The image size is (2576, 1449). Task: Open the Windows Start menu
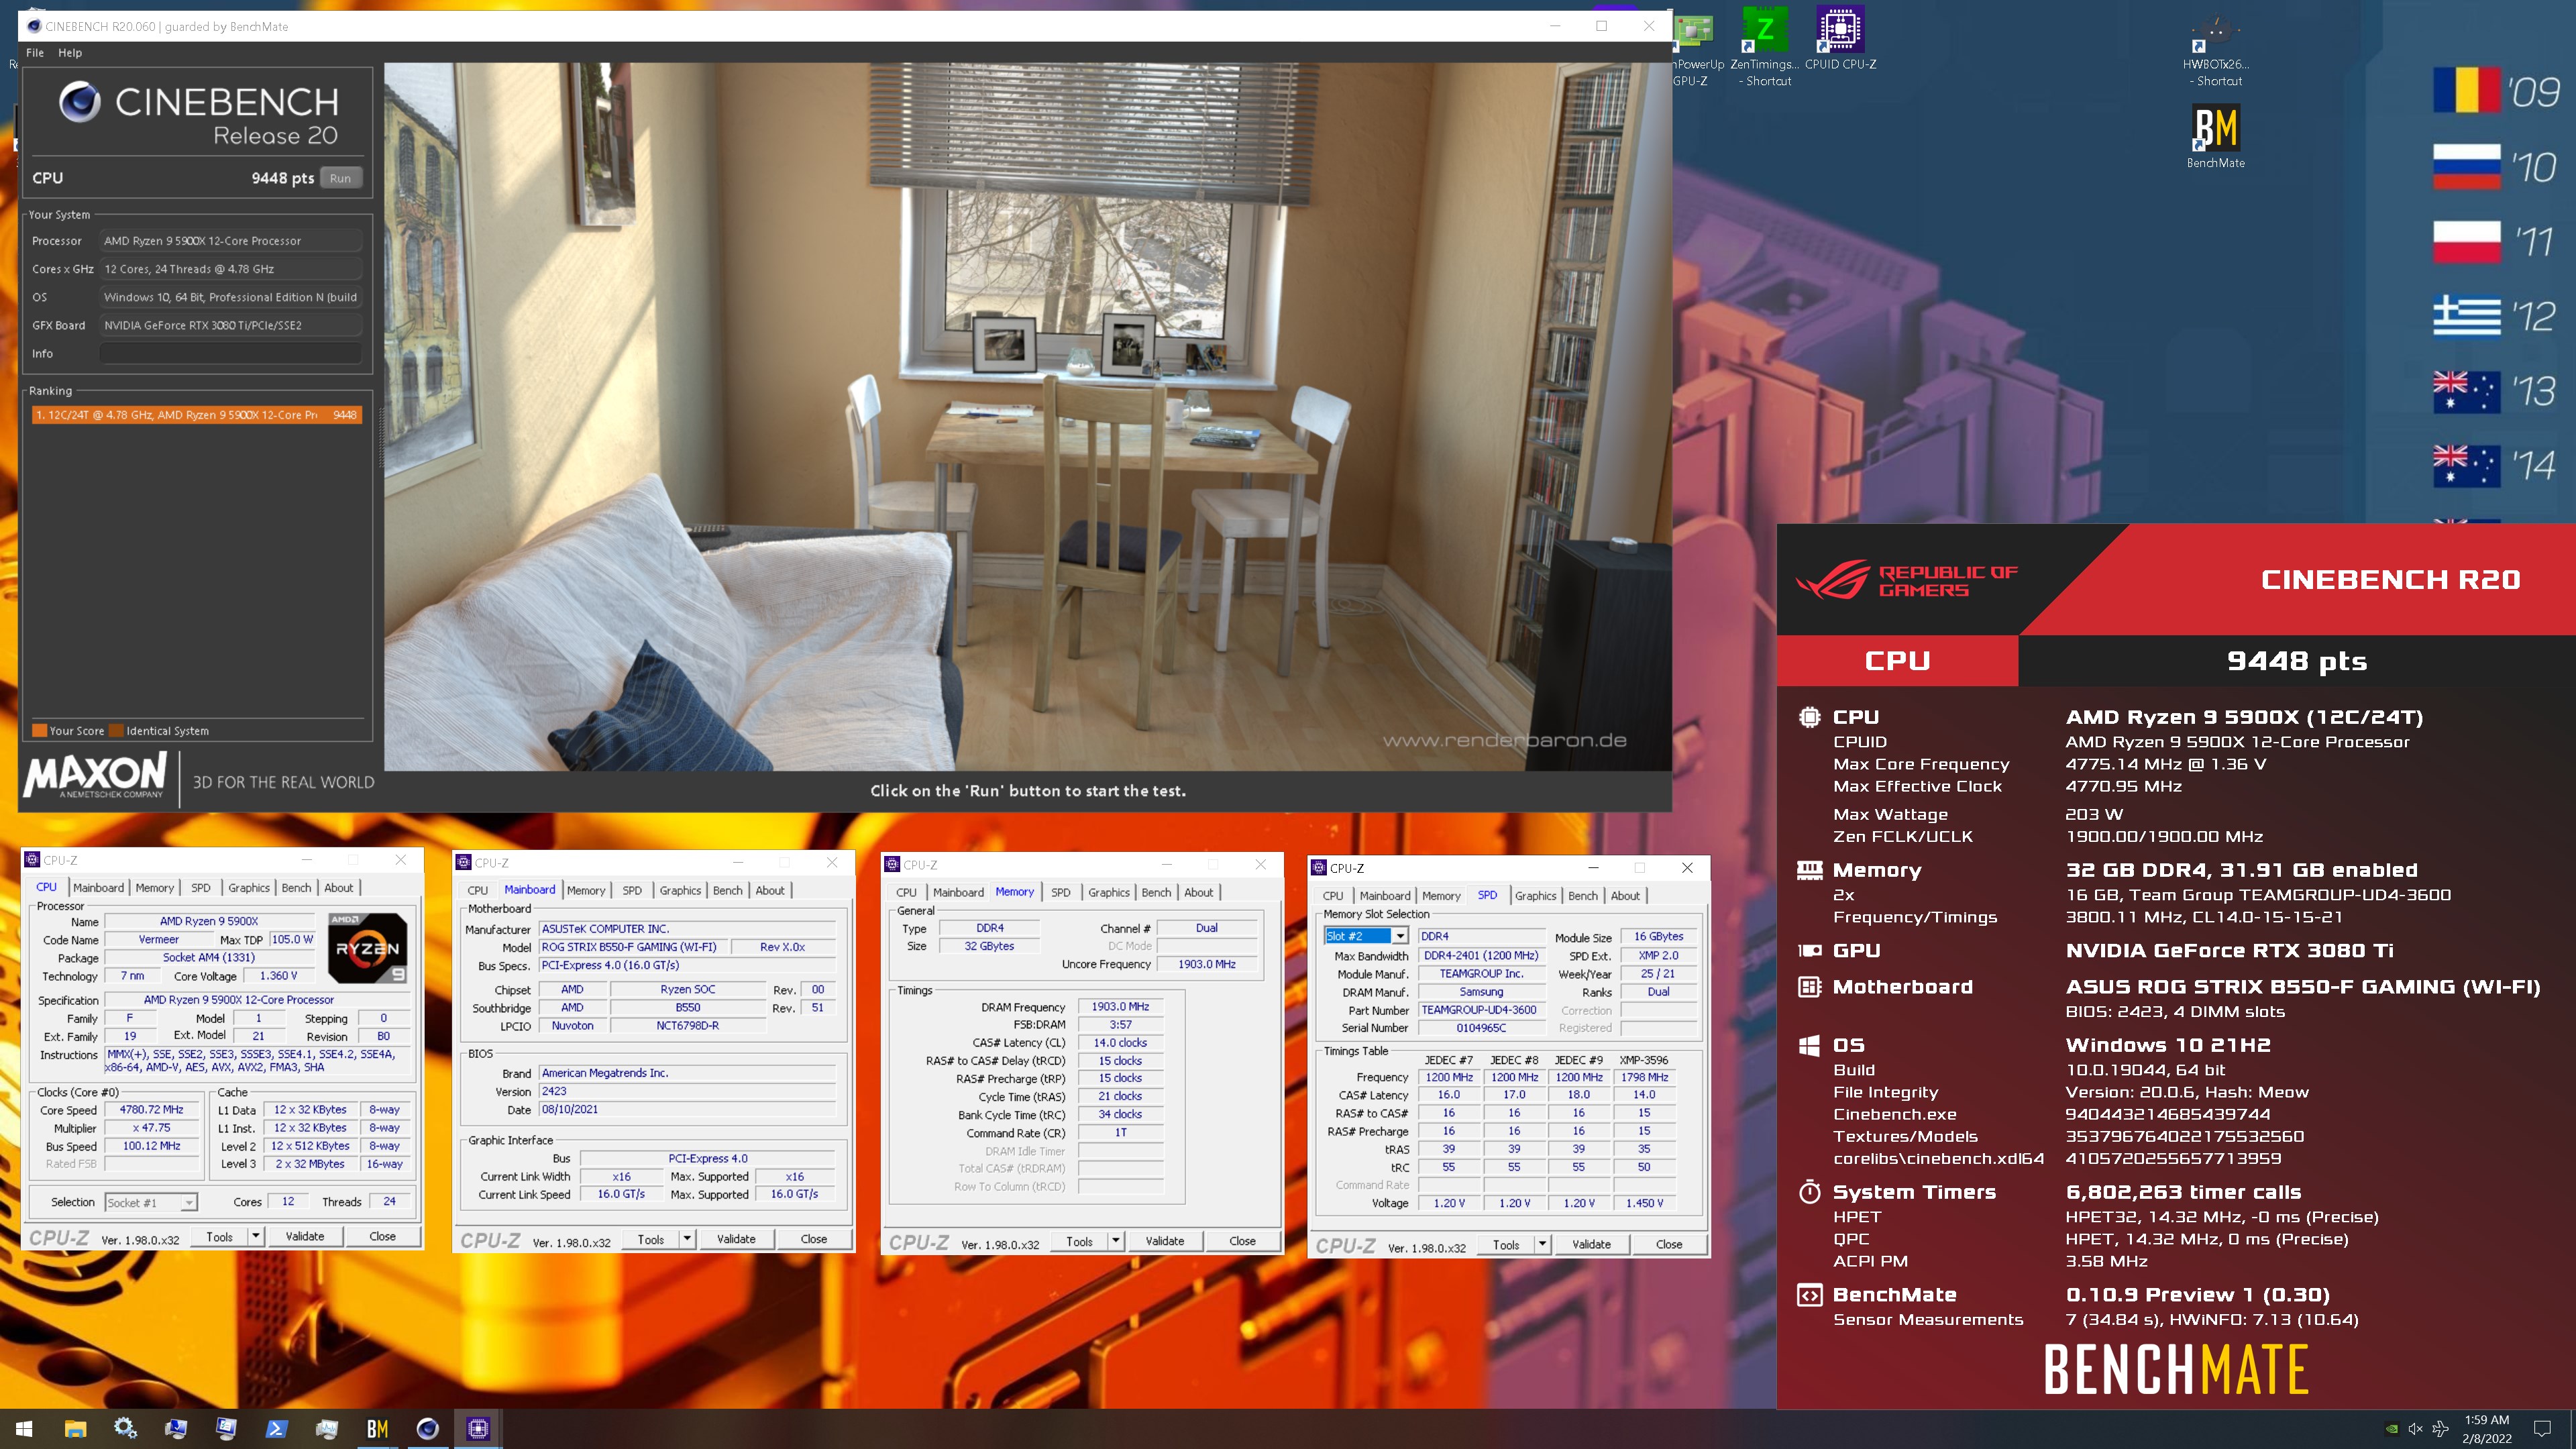coord(24,1429)
